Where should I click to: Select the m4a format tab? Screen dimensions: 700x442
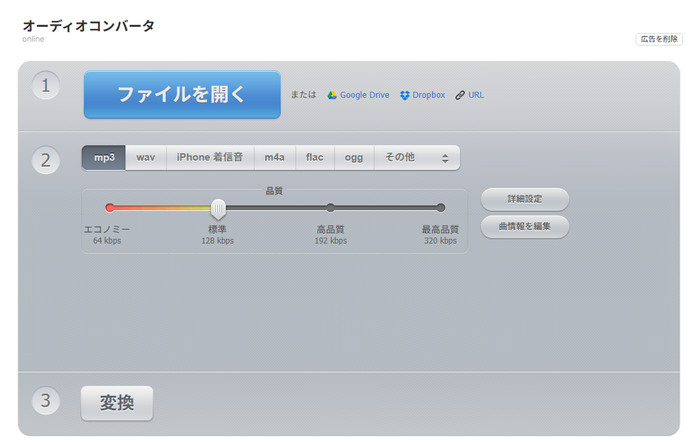point(275,158)
